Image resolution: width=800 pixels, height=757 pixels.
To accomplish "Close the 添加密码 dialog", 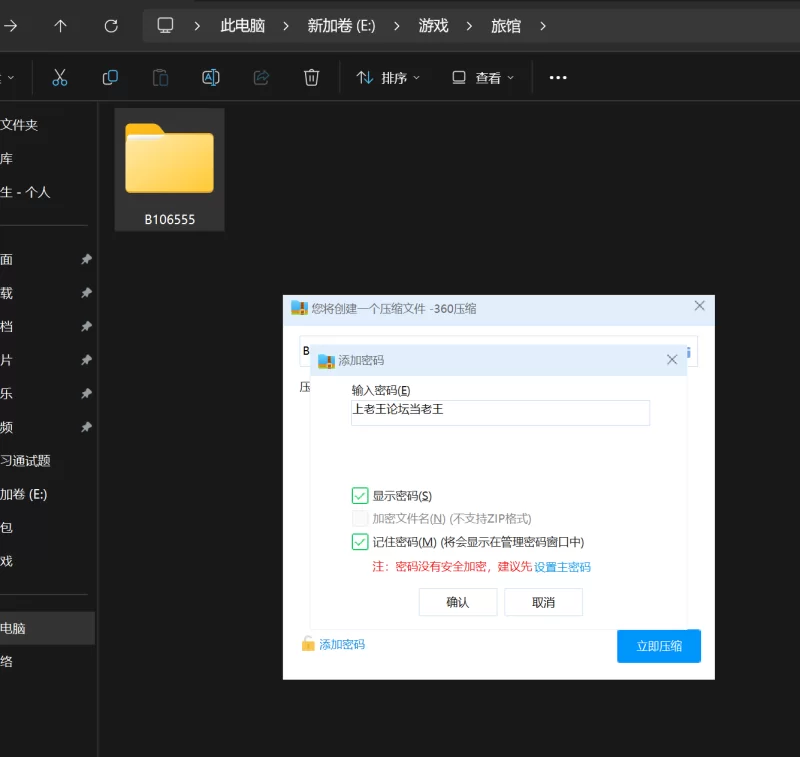I will coord(672,360).
